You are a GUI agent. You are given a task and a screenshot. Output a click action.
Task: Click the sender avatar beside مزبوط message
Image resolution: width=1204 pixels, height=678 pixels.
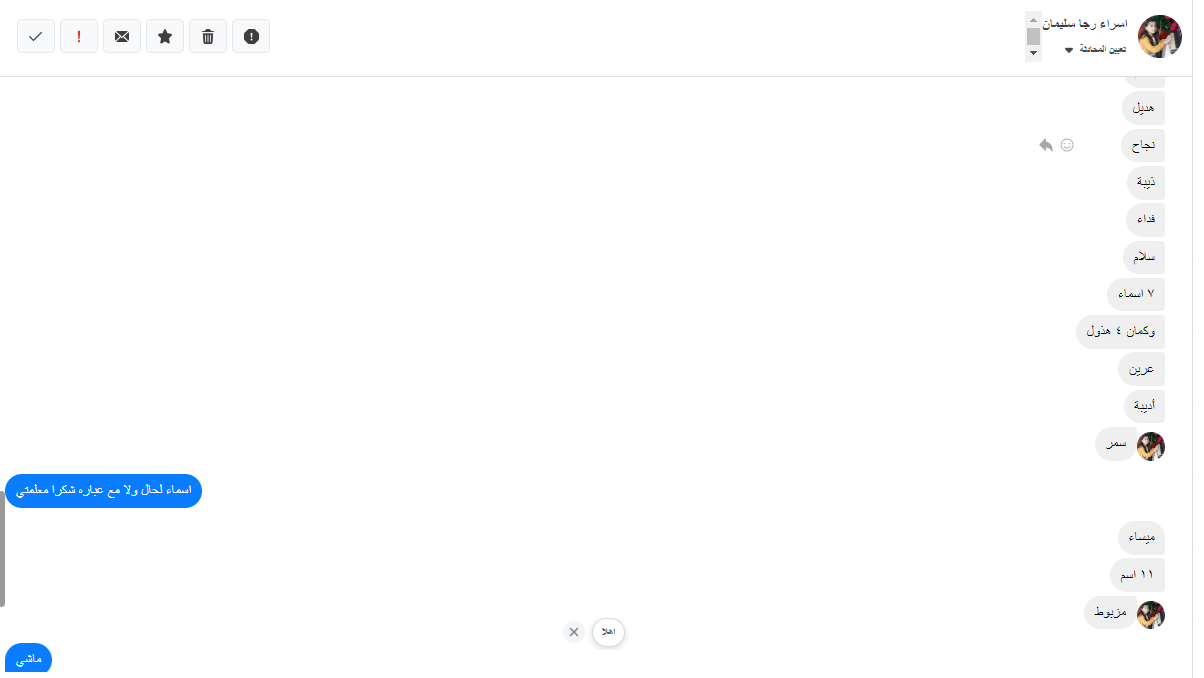point(1151,614)
